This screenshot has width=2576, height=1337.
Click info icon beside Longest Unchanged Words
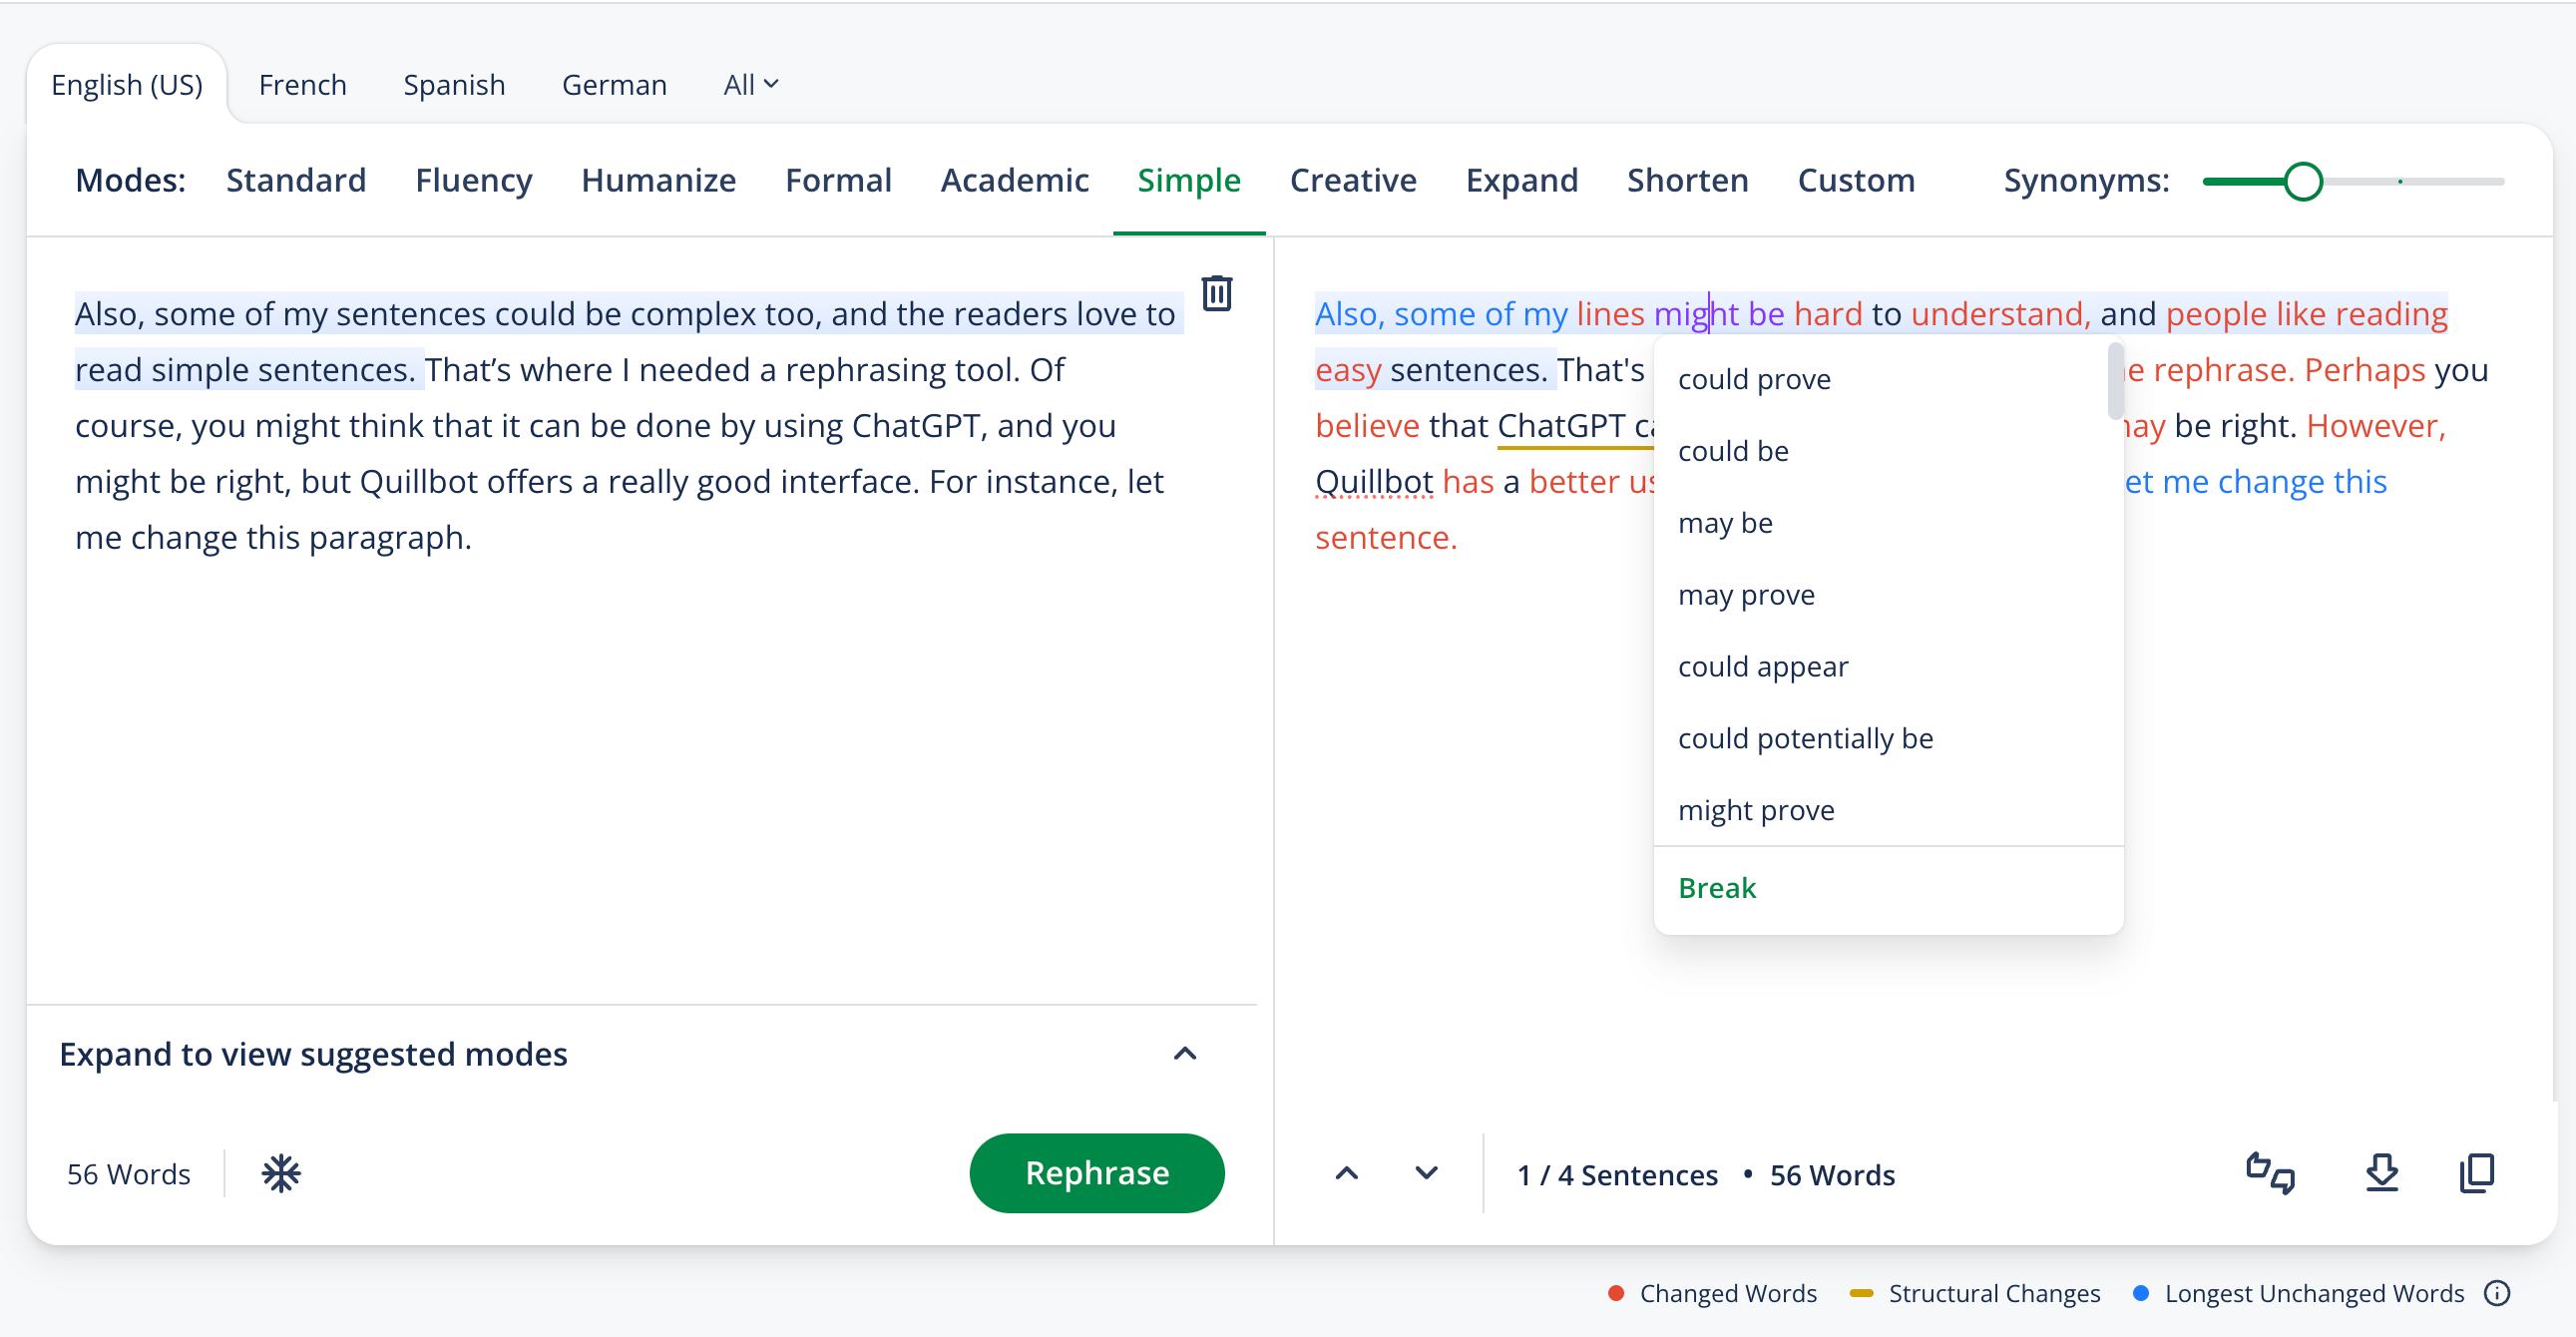pos(2497,1293)
